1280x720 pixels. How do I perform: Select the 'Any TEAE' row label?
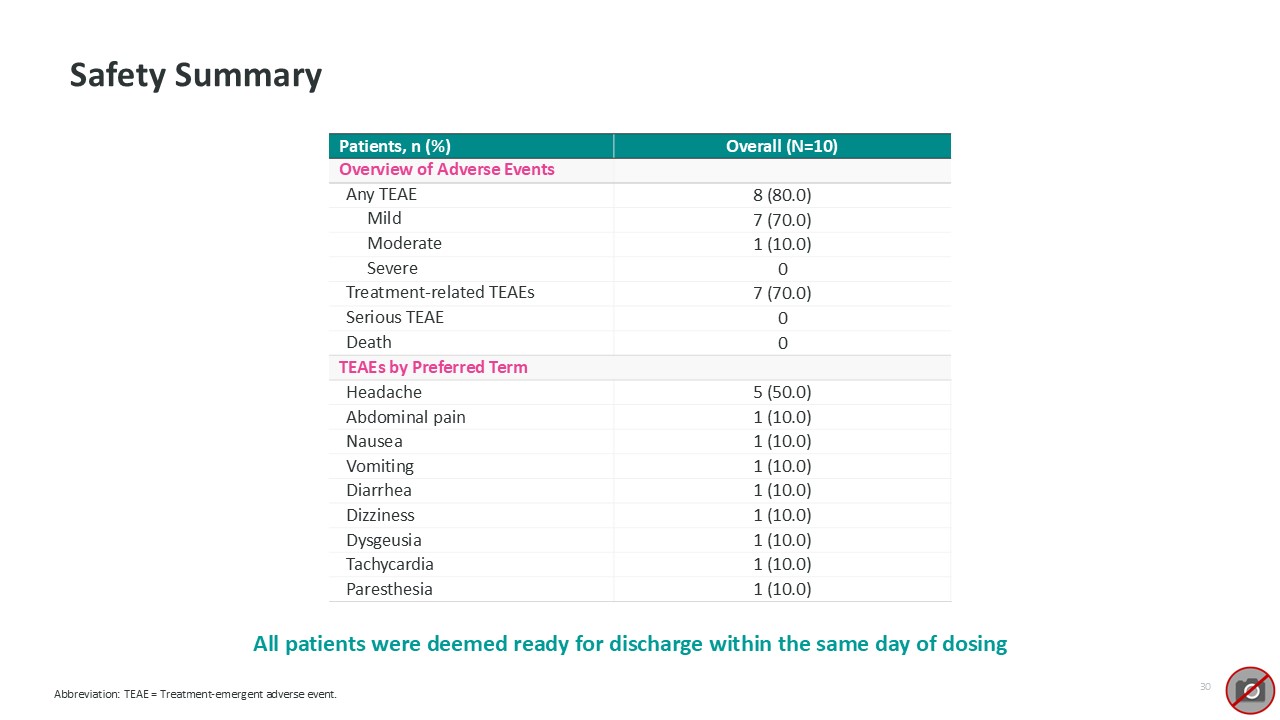[381, 194]
